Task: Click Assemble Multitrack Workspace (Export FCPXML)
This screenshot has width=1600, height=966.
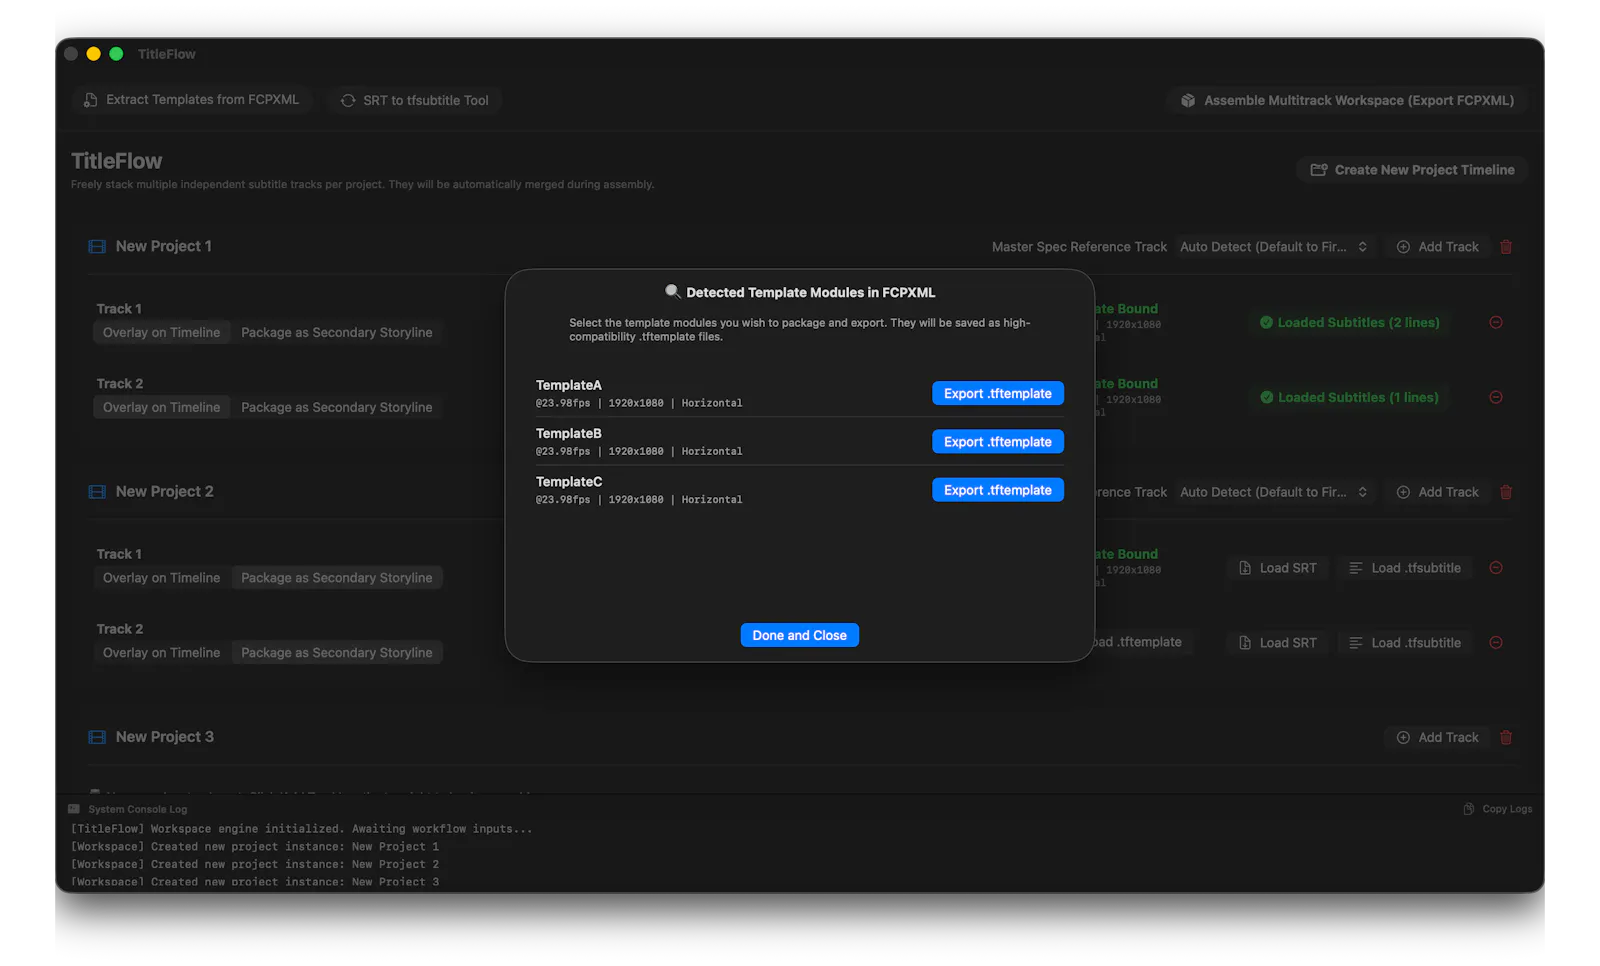Action: [x=1347, y=100]
